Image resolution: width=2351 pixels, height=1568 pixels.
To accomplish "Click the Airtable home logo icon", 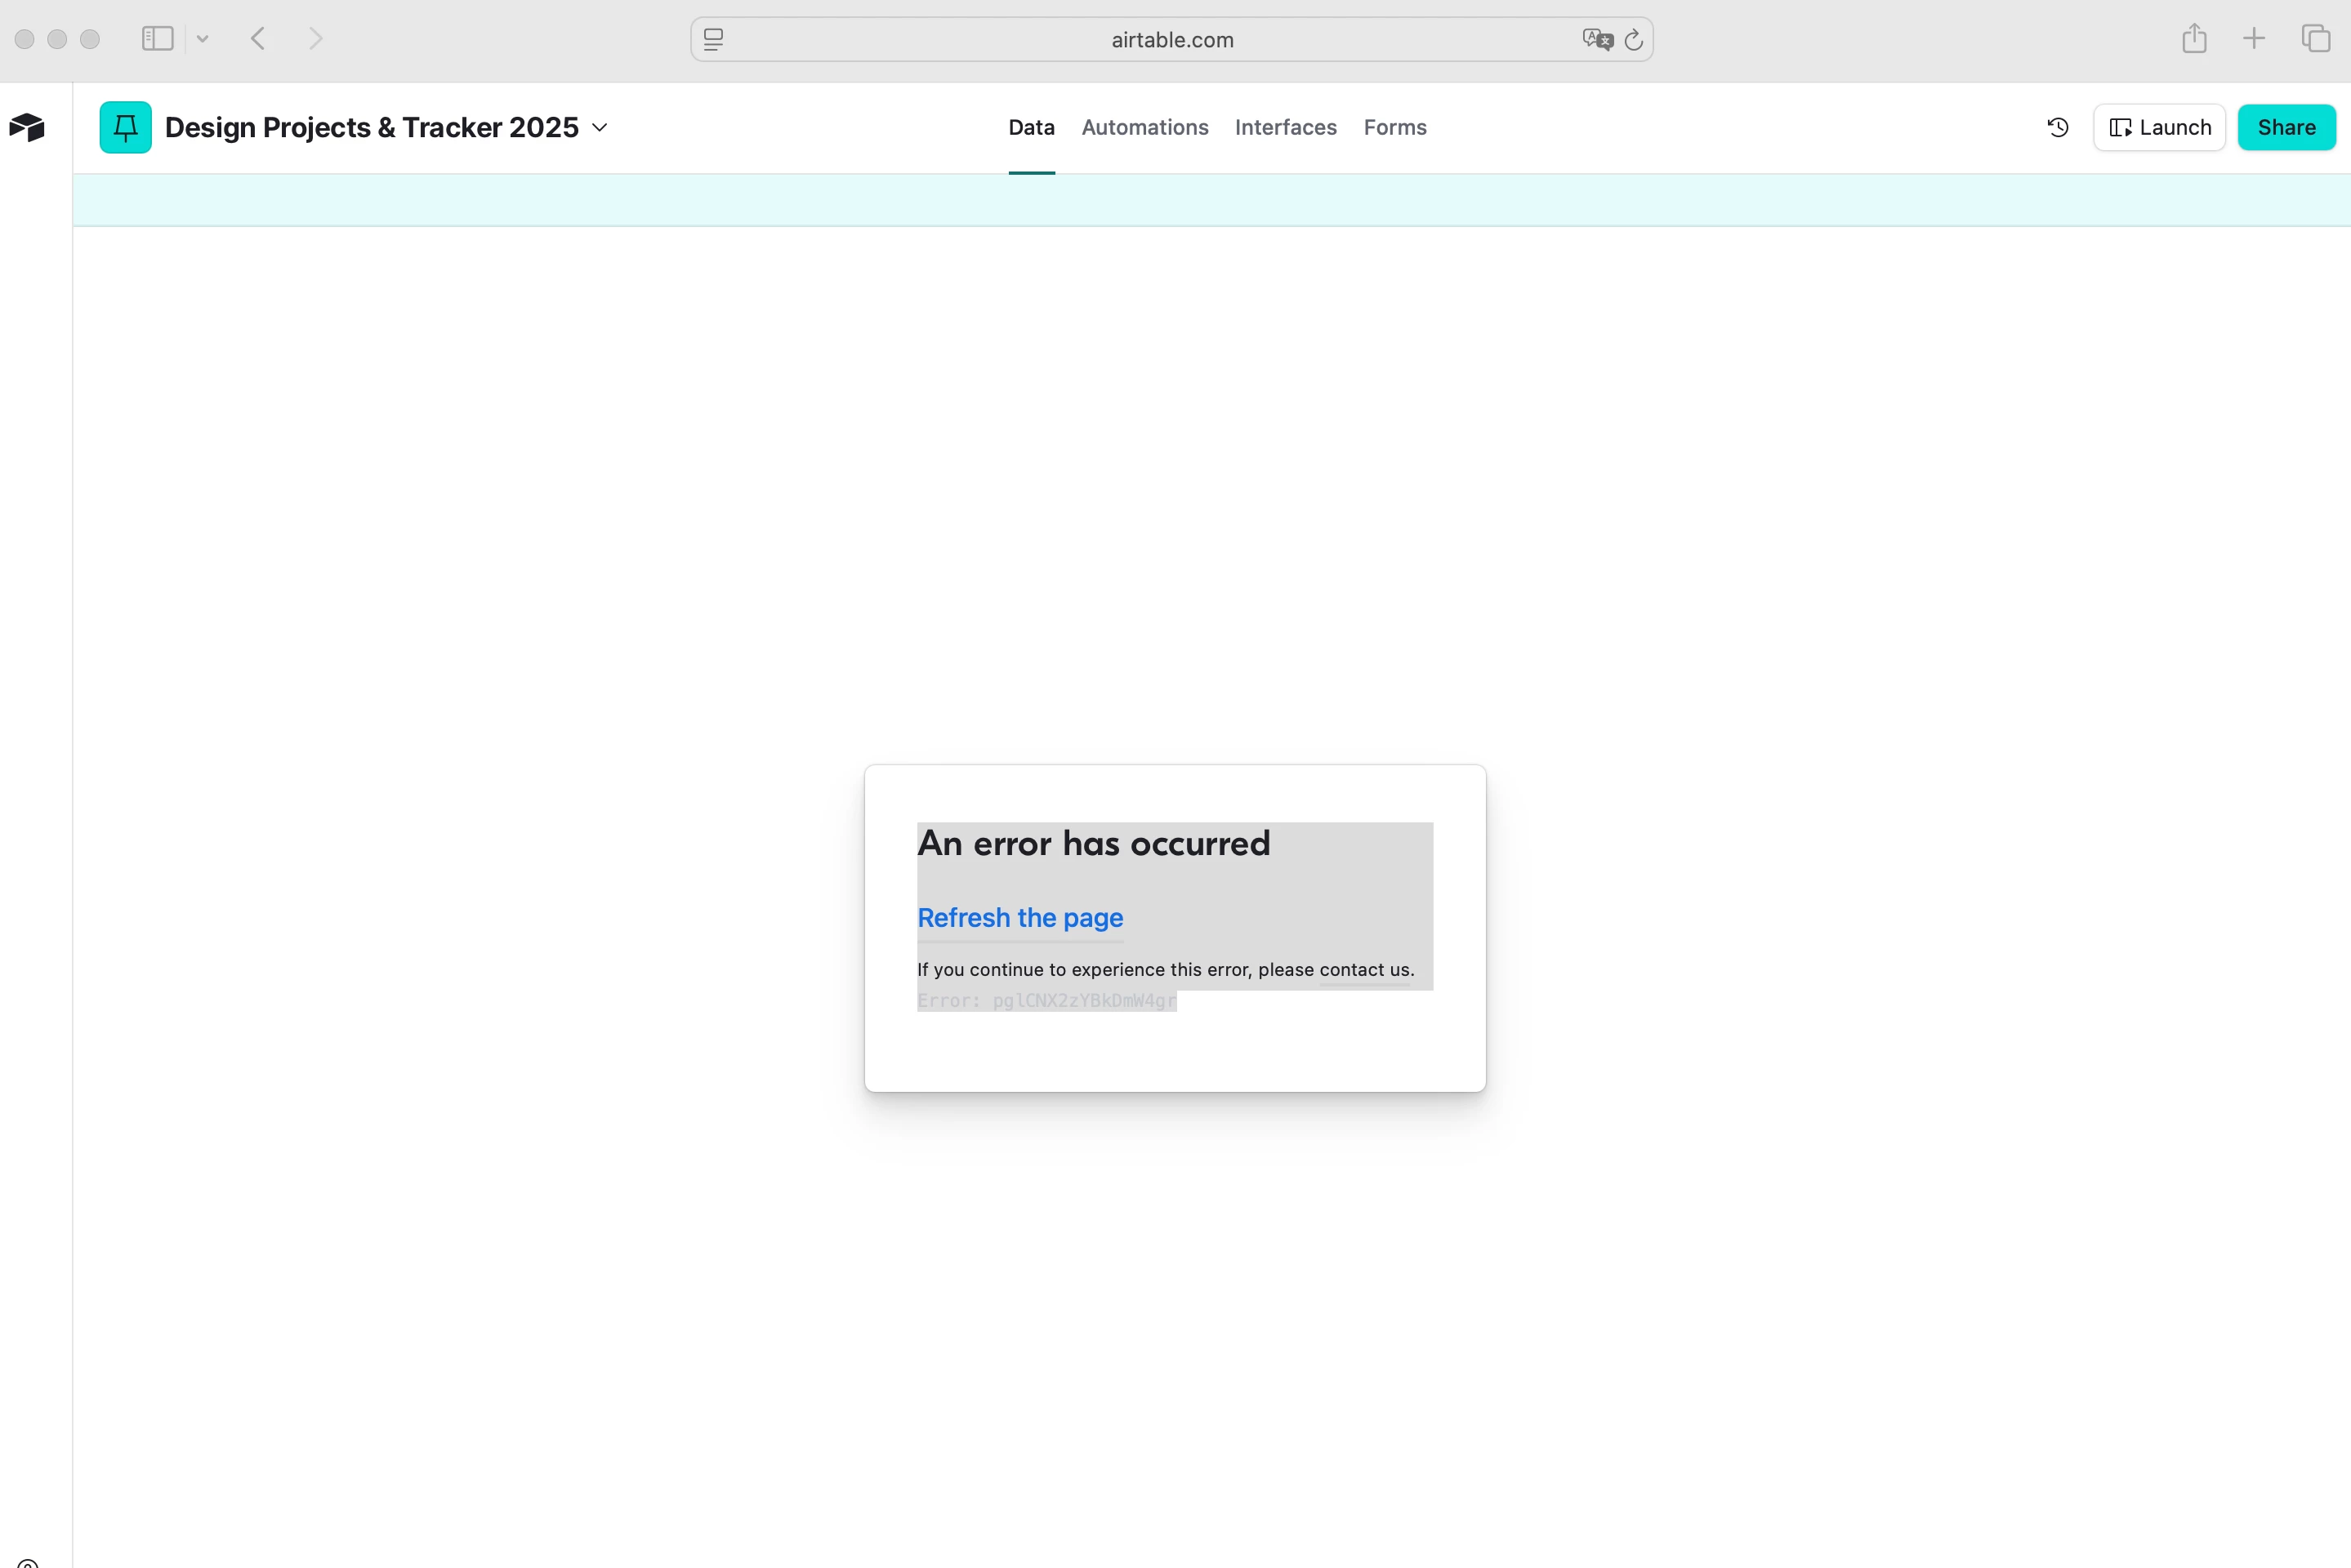I will [27, 127].
